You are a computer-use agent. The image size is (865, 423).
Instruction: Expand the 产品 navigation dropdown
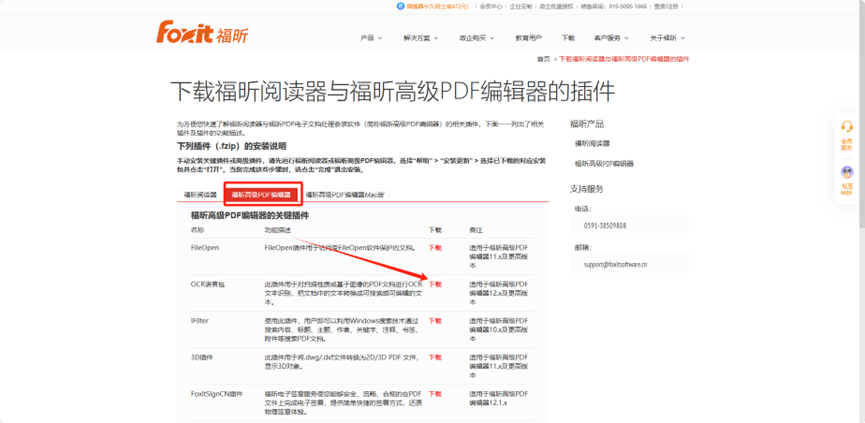[371, 38]
